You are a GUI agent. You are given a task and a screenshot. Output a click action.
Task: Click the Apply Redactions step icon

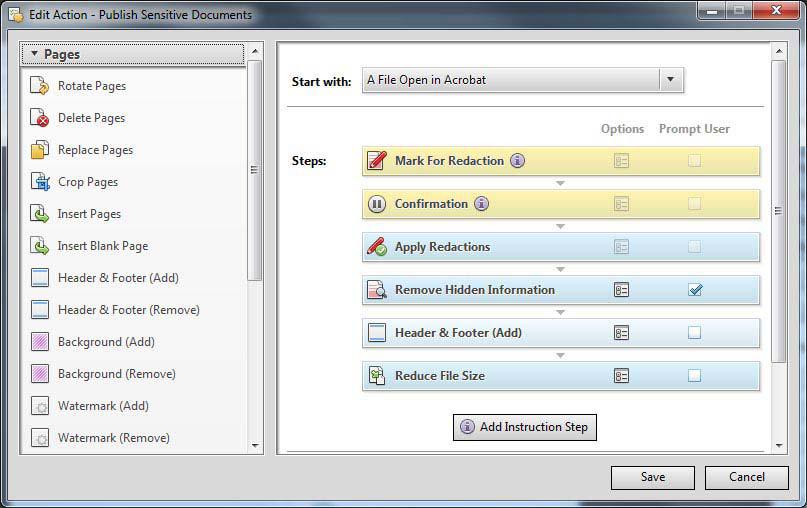(x=377, y=247)
